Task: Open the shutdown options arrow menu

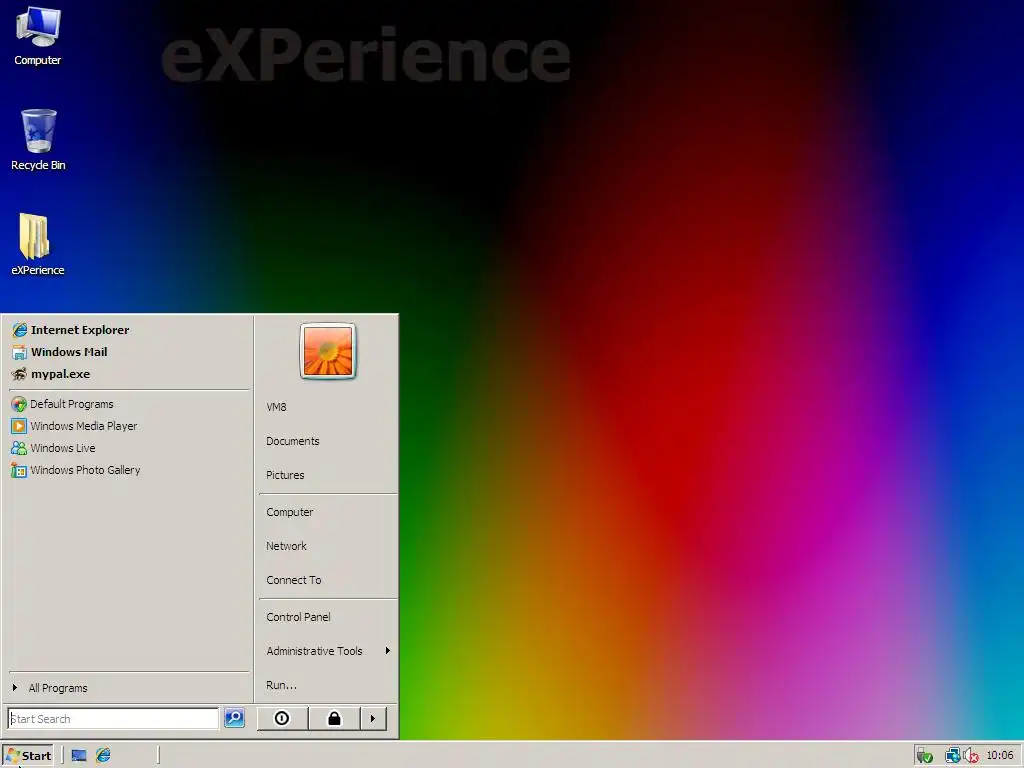Action: point(373,718)
